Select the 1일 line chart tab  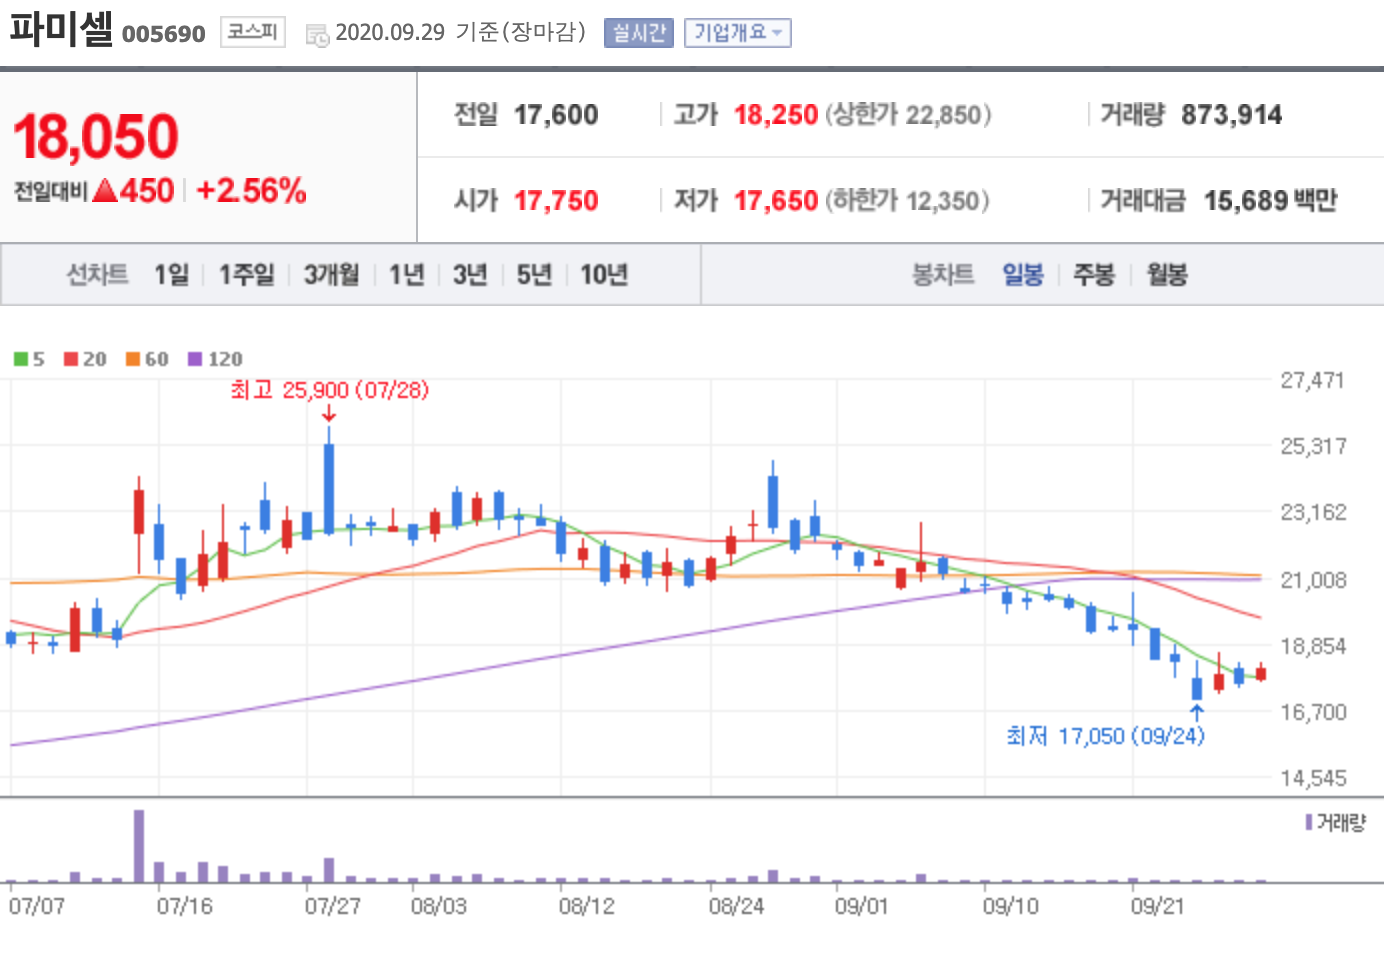[x=171, y=274]
